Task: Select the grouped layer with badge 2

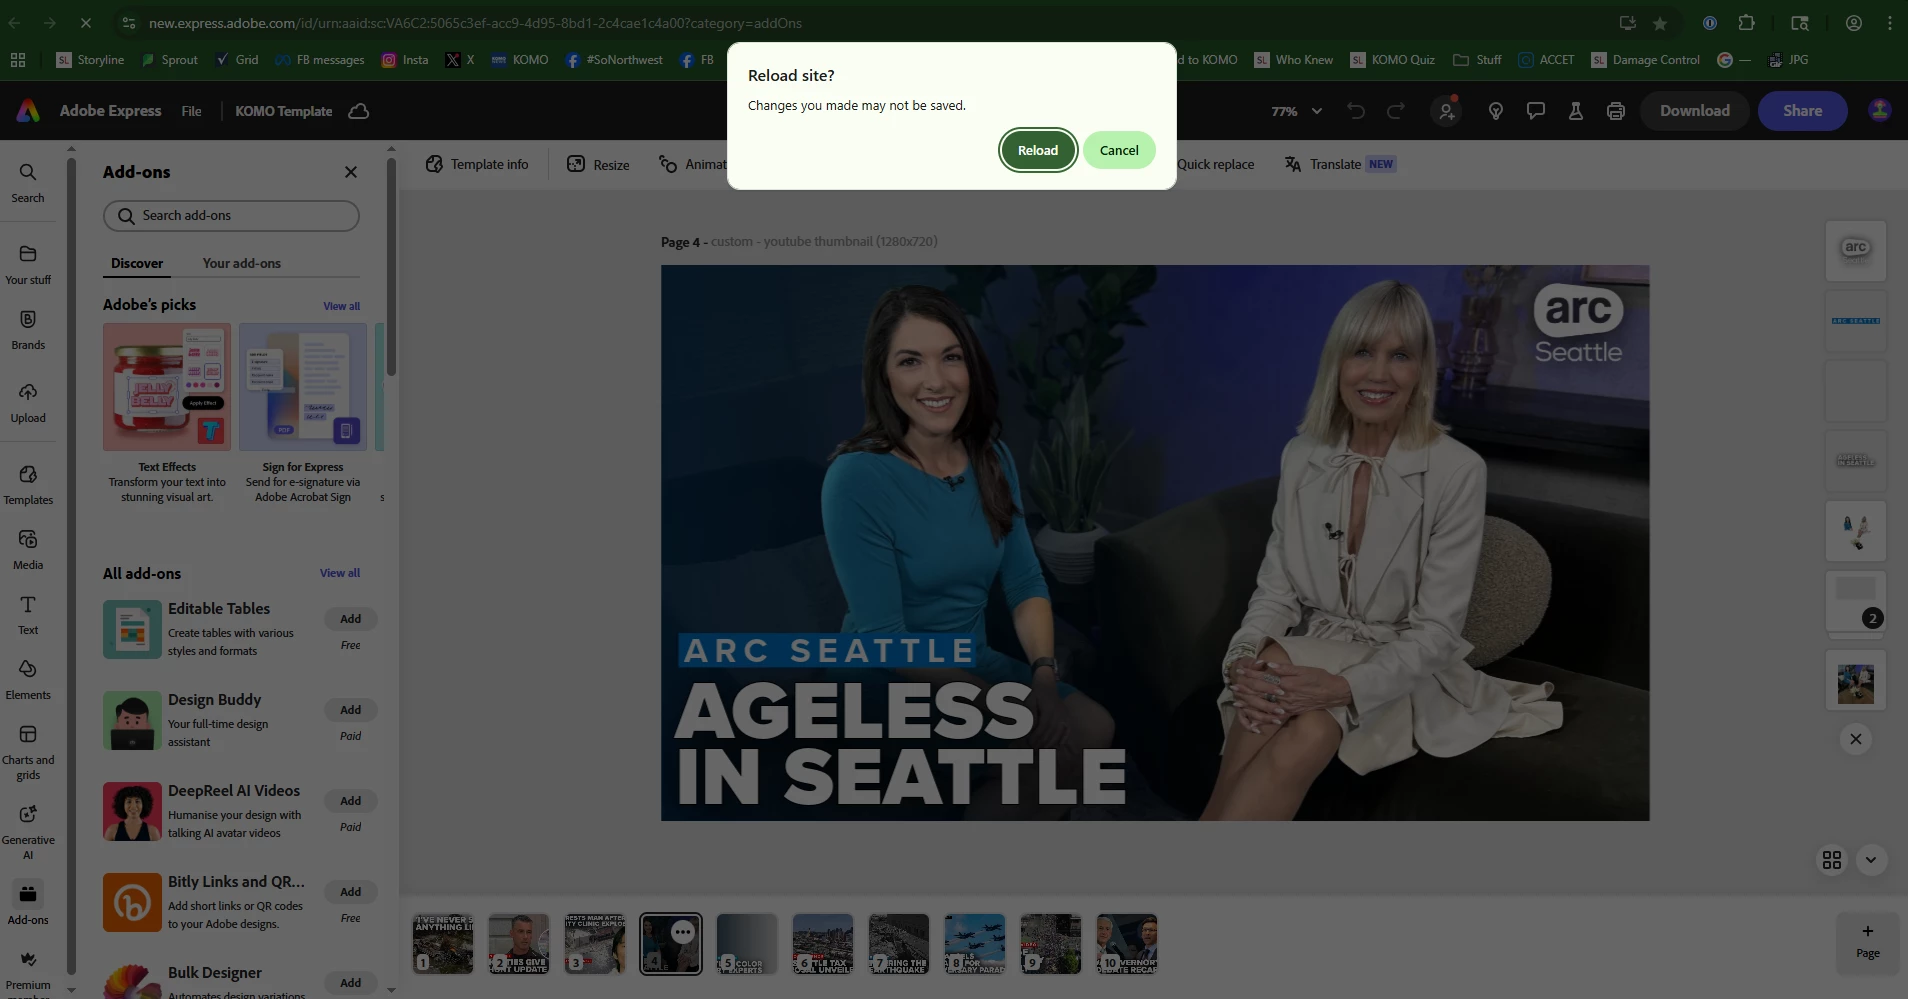Action: [1856, 601]
